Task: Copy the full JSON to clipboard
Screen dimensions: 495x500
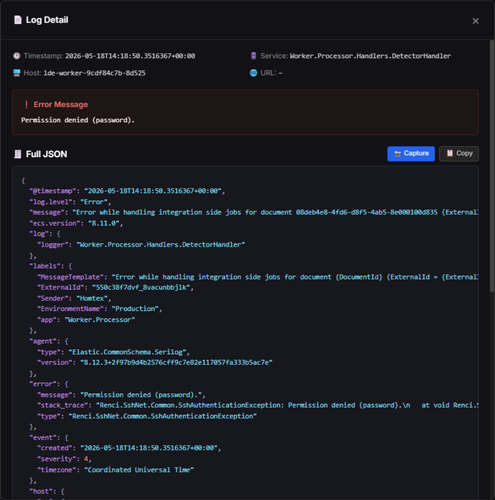Action: [x=459, y=154]
